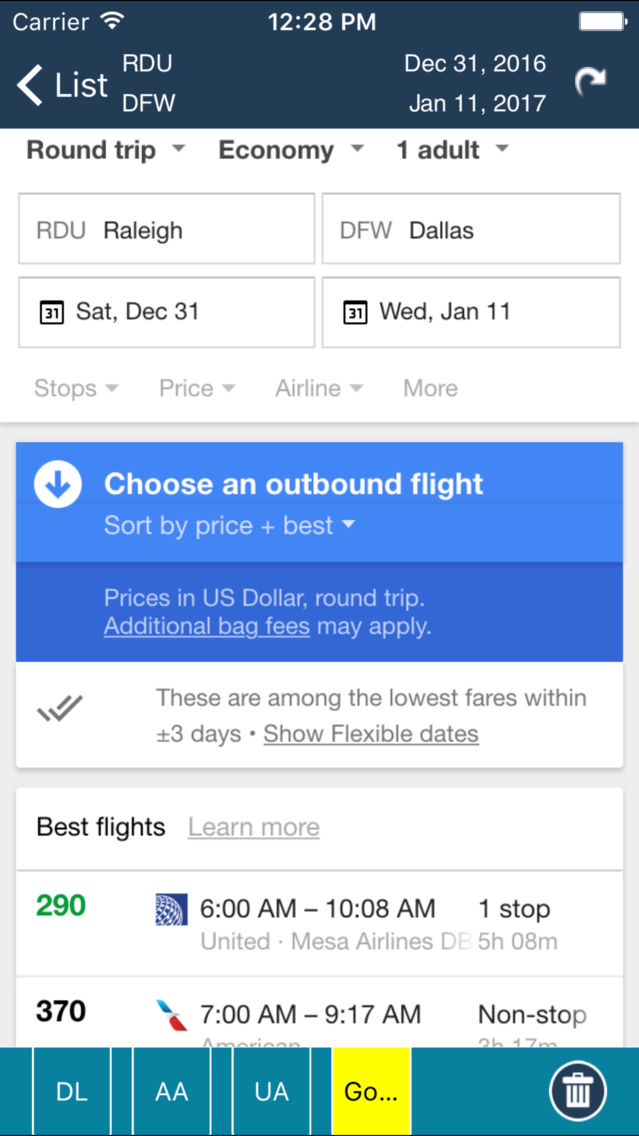Image resolution: width=639 pixels, height=1136 pixels.
Task: Tap the return date calendar icon
Action: click(x=355, y=312)
